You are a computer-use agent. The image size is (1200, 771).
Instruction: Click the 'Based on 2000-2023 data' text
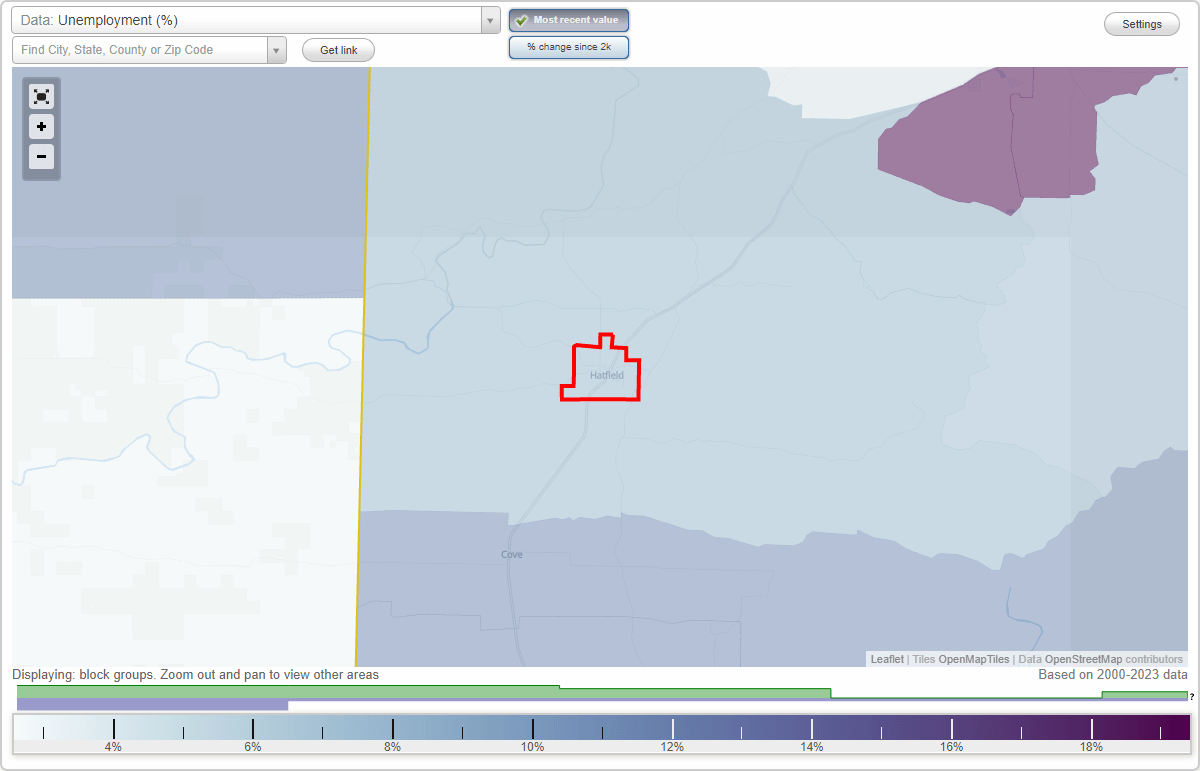coord(1113,675)
